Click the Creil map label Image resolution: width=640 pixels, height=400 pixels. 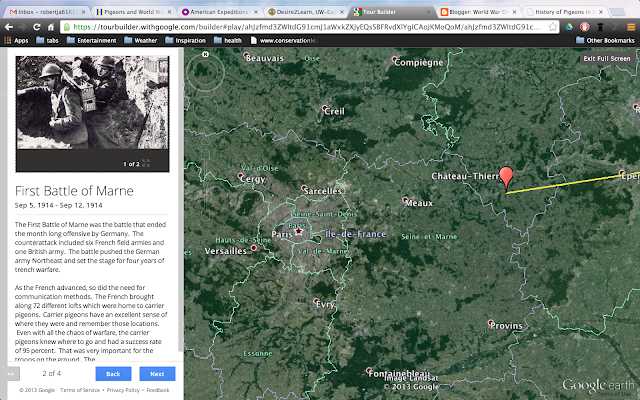pyautogui.click(x=334, y=111)
